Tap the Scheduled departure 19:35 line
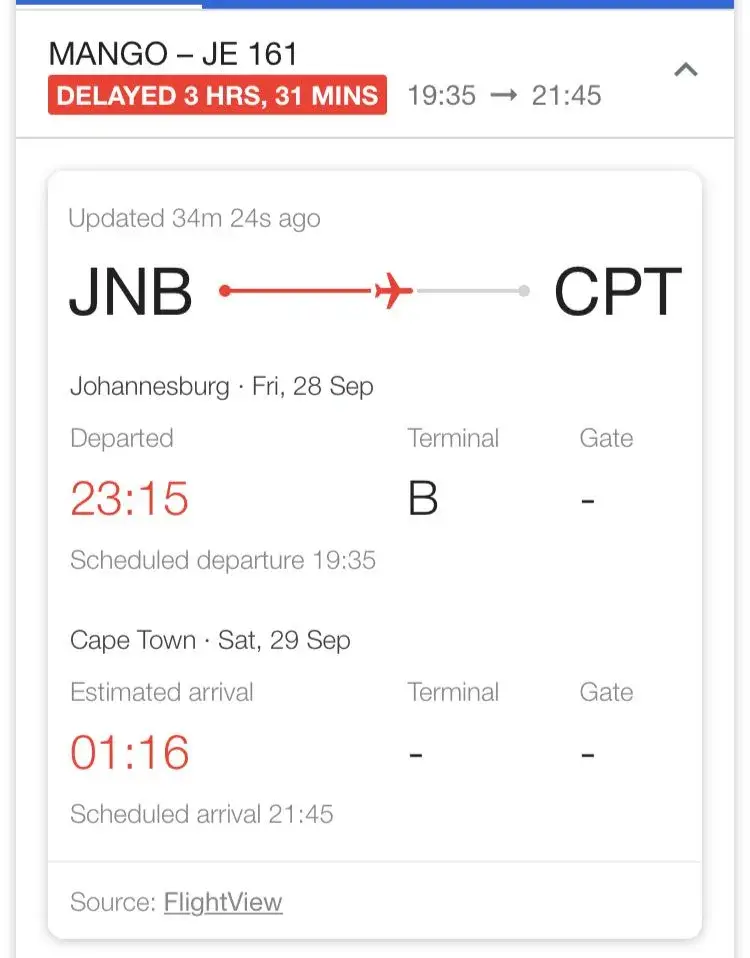The image size is (750, 958). [x=222, y=560]
